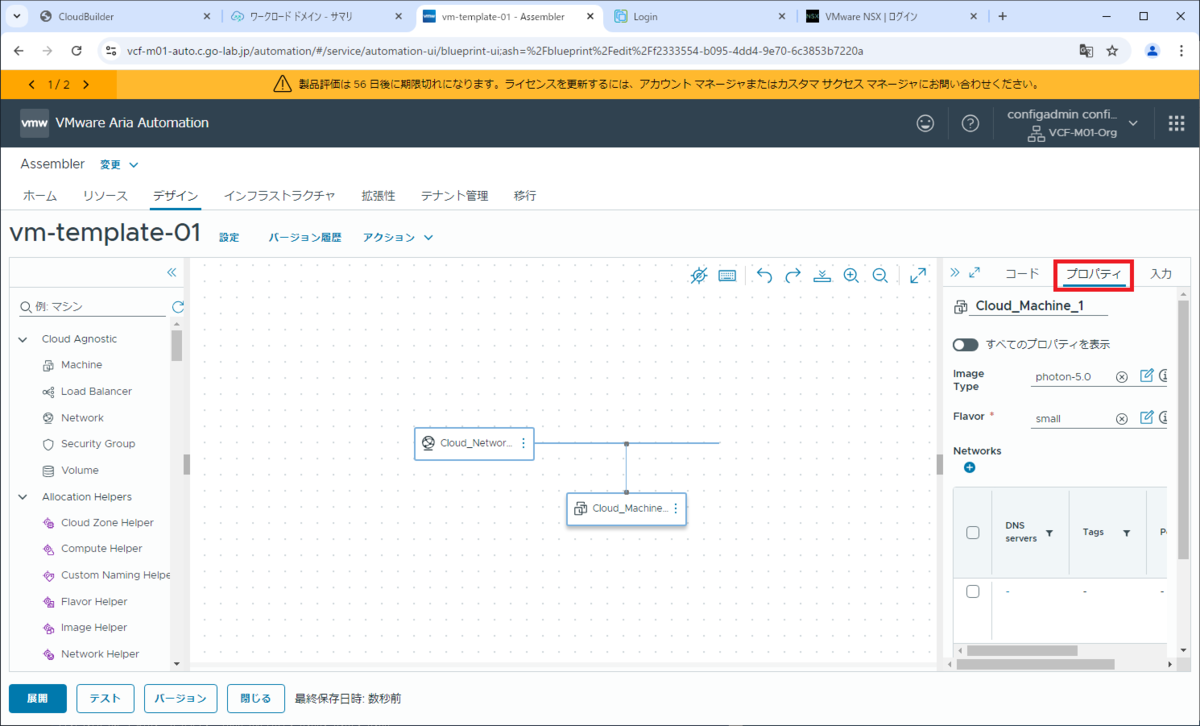Open the Resources tab
The height and width of the screenshot is (726, 1200).
coord(105,196)
